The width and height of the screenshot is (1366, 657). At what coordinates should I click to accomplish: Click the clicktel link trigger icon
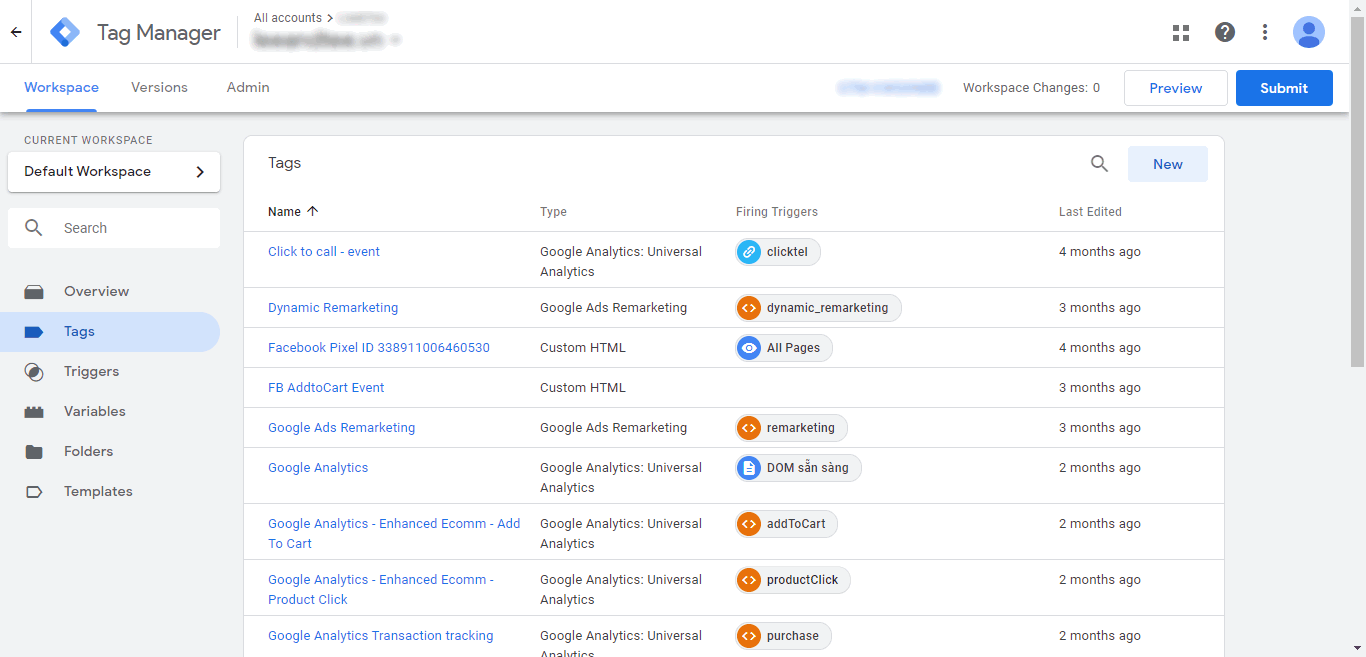tap(749, 252)
